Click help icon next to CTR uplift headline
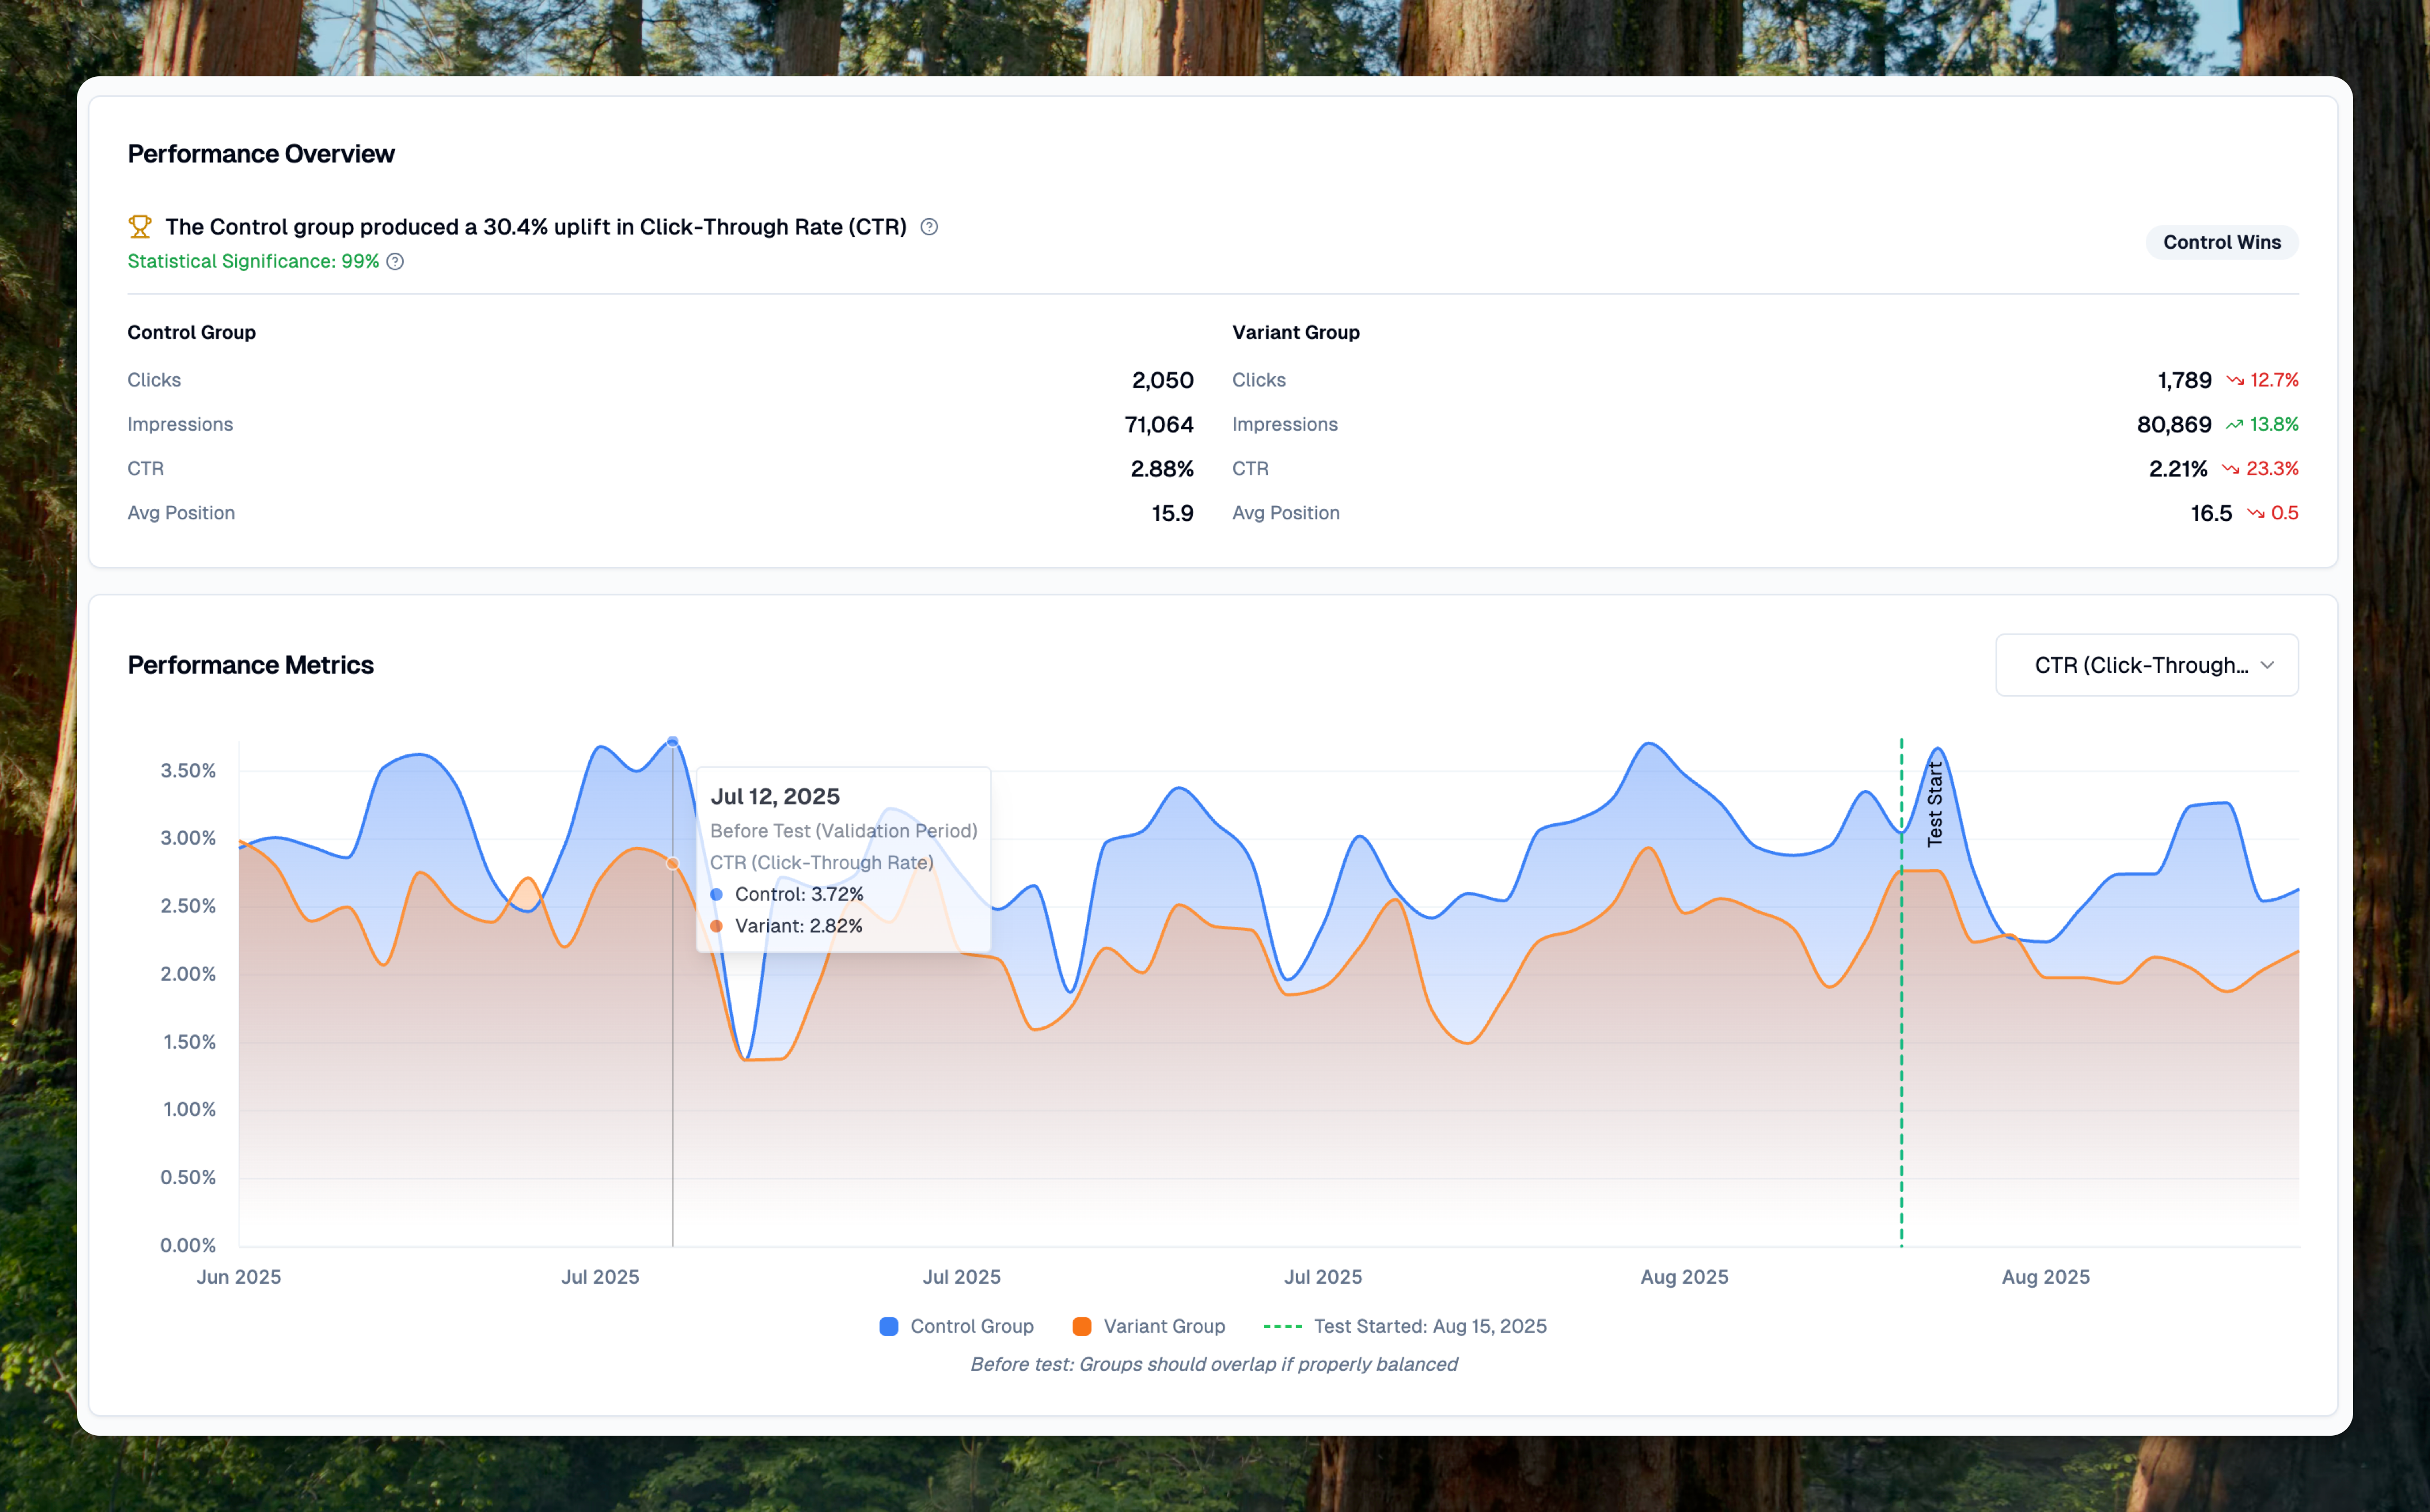Image resolution: width=2430 pixels, height=1512 pixels. (x=929, y=227)
